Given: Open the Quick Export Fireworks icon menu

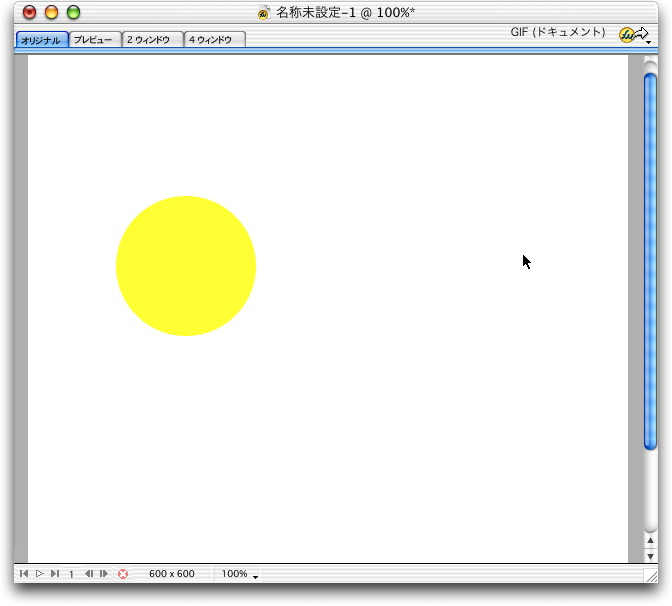Looking at the screenshot, I should pos(635,35).
